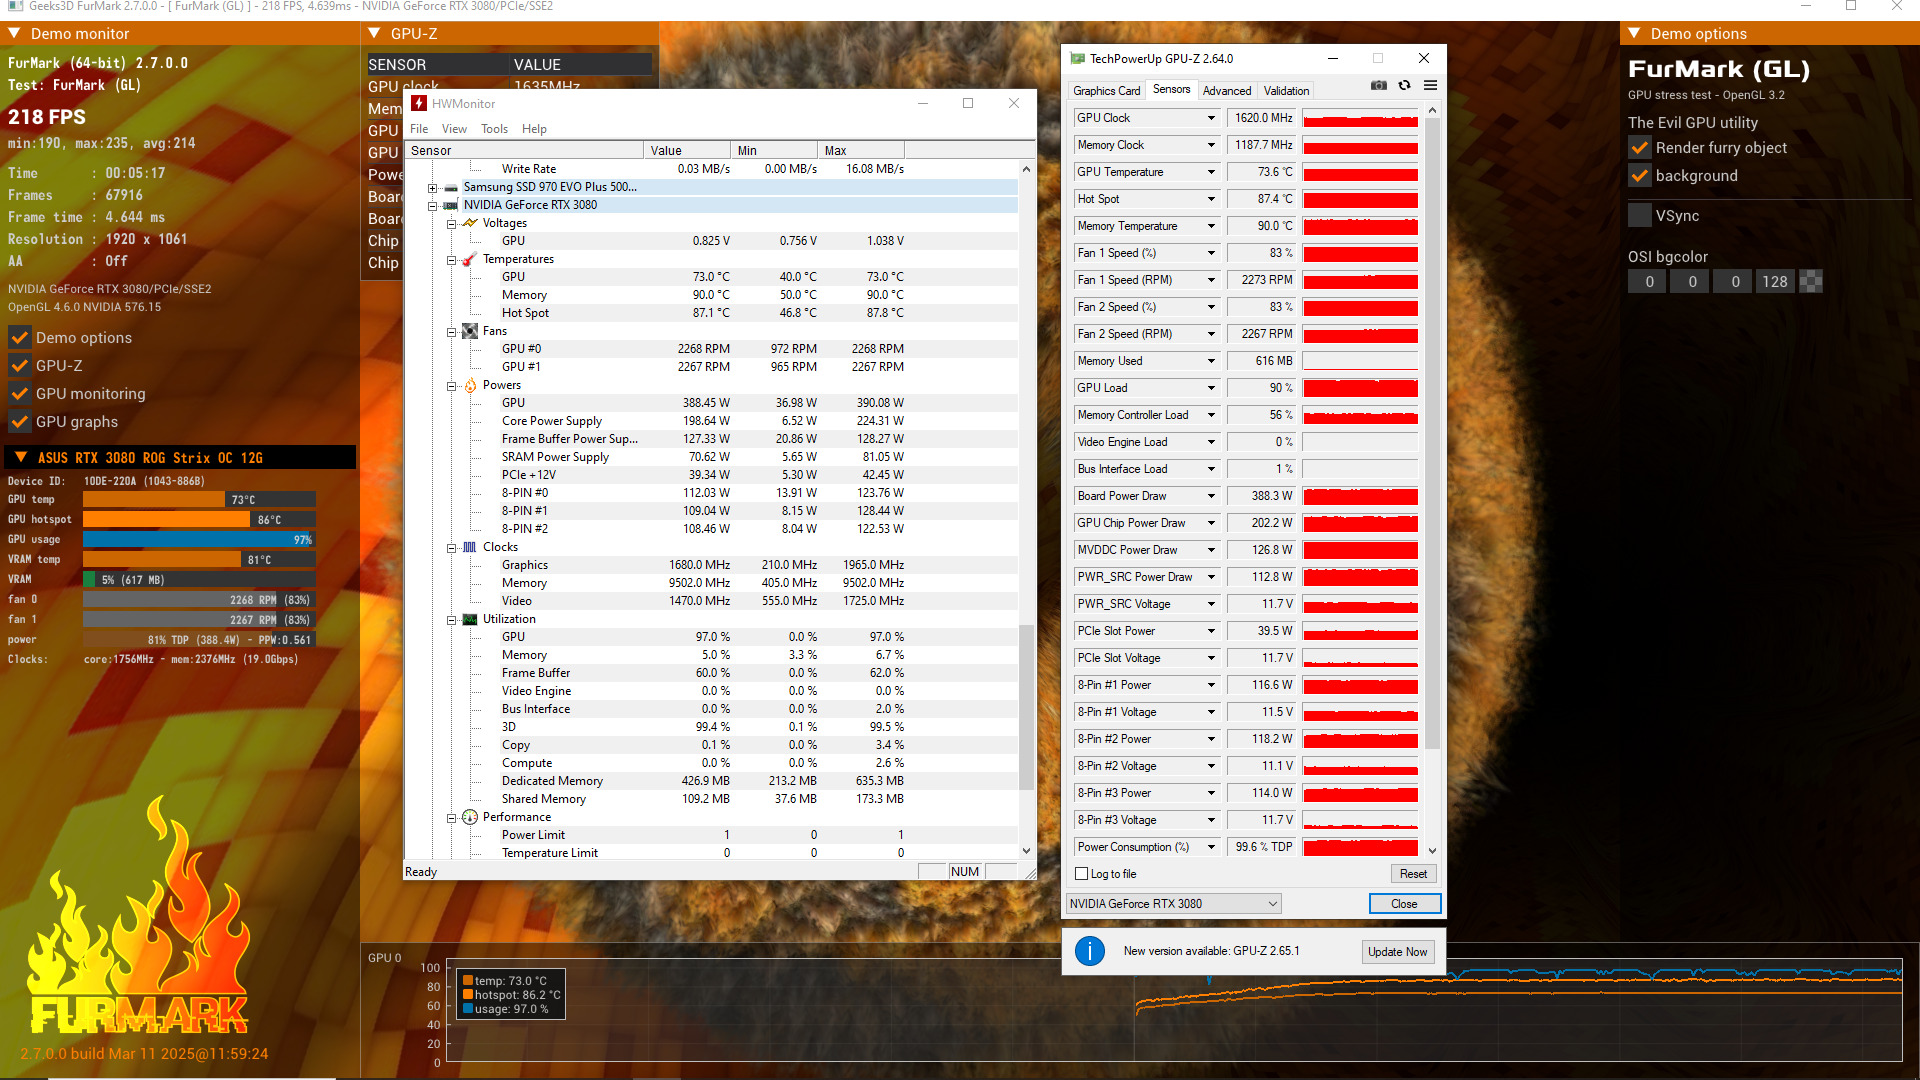This screenshot has height=1080, width=1920.
Task: Switch to the Graphics Card tab
Action: point(1106,91)
